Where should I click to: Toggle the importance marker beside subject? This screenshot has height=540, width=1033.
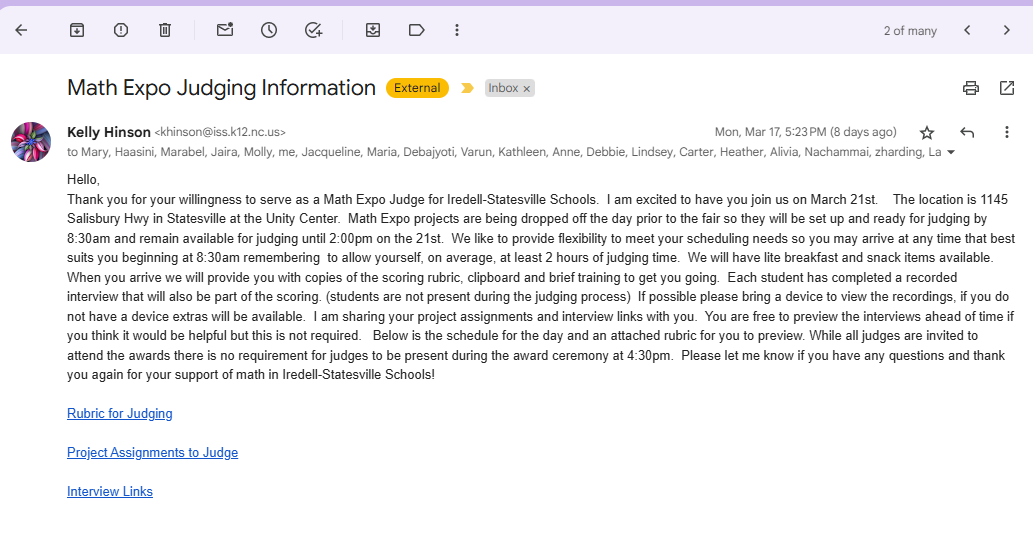tap(467, 88)
